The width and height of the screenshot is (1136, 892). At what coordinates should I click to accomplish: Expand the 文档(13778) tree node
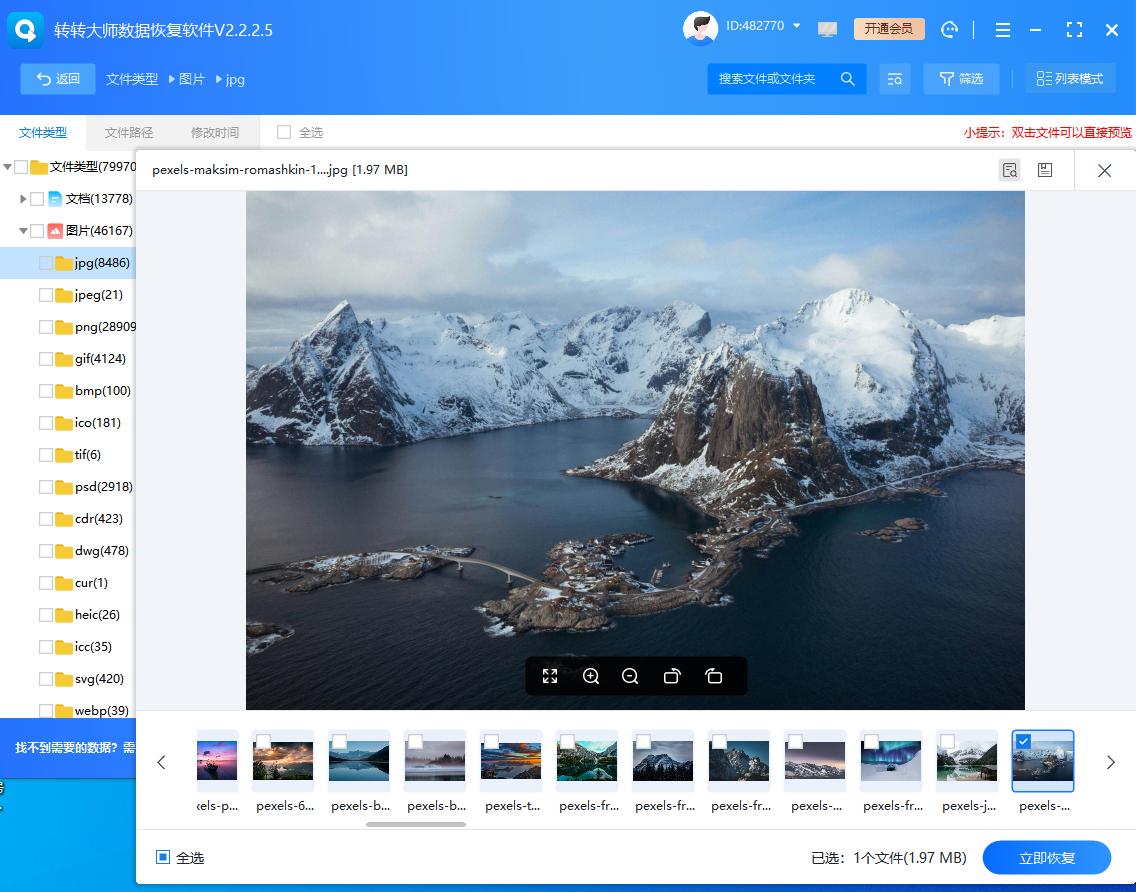tap(23, 198)
